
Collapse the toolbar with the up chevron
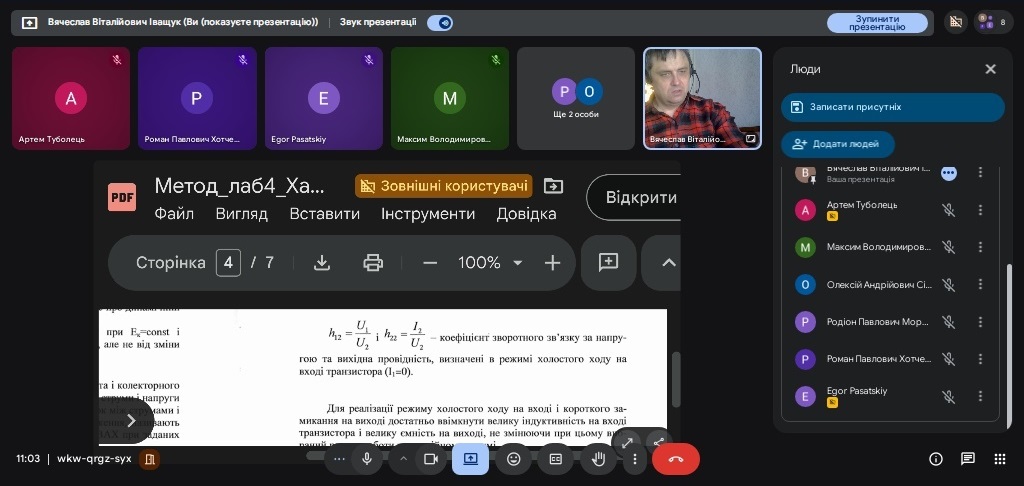click(667, 263)
